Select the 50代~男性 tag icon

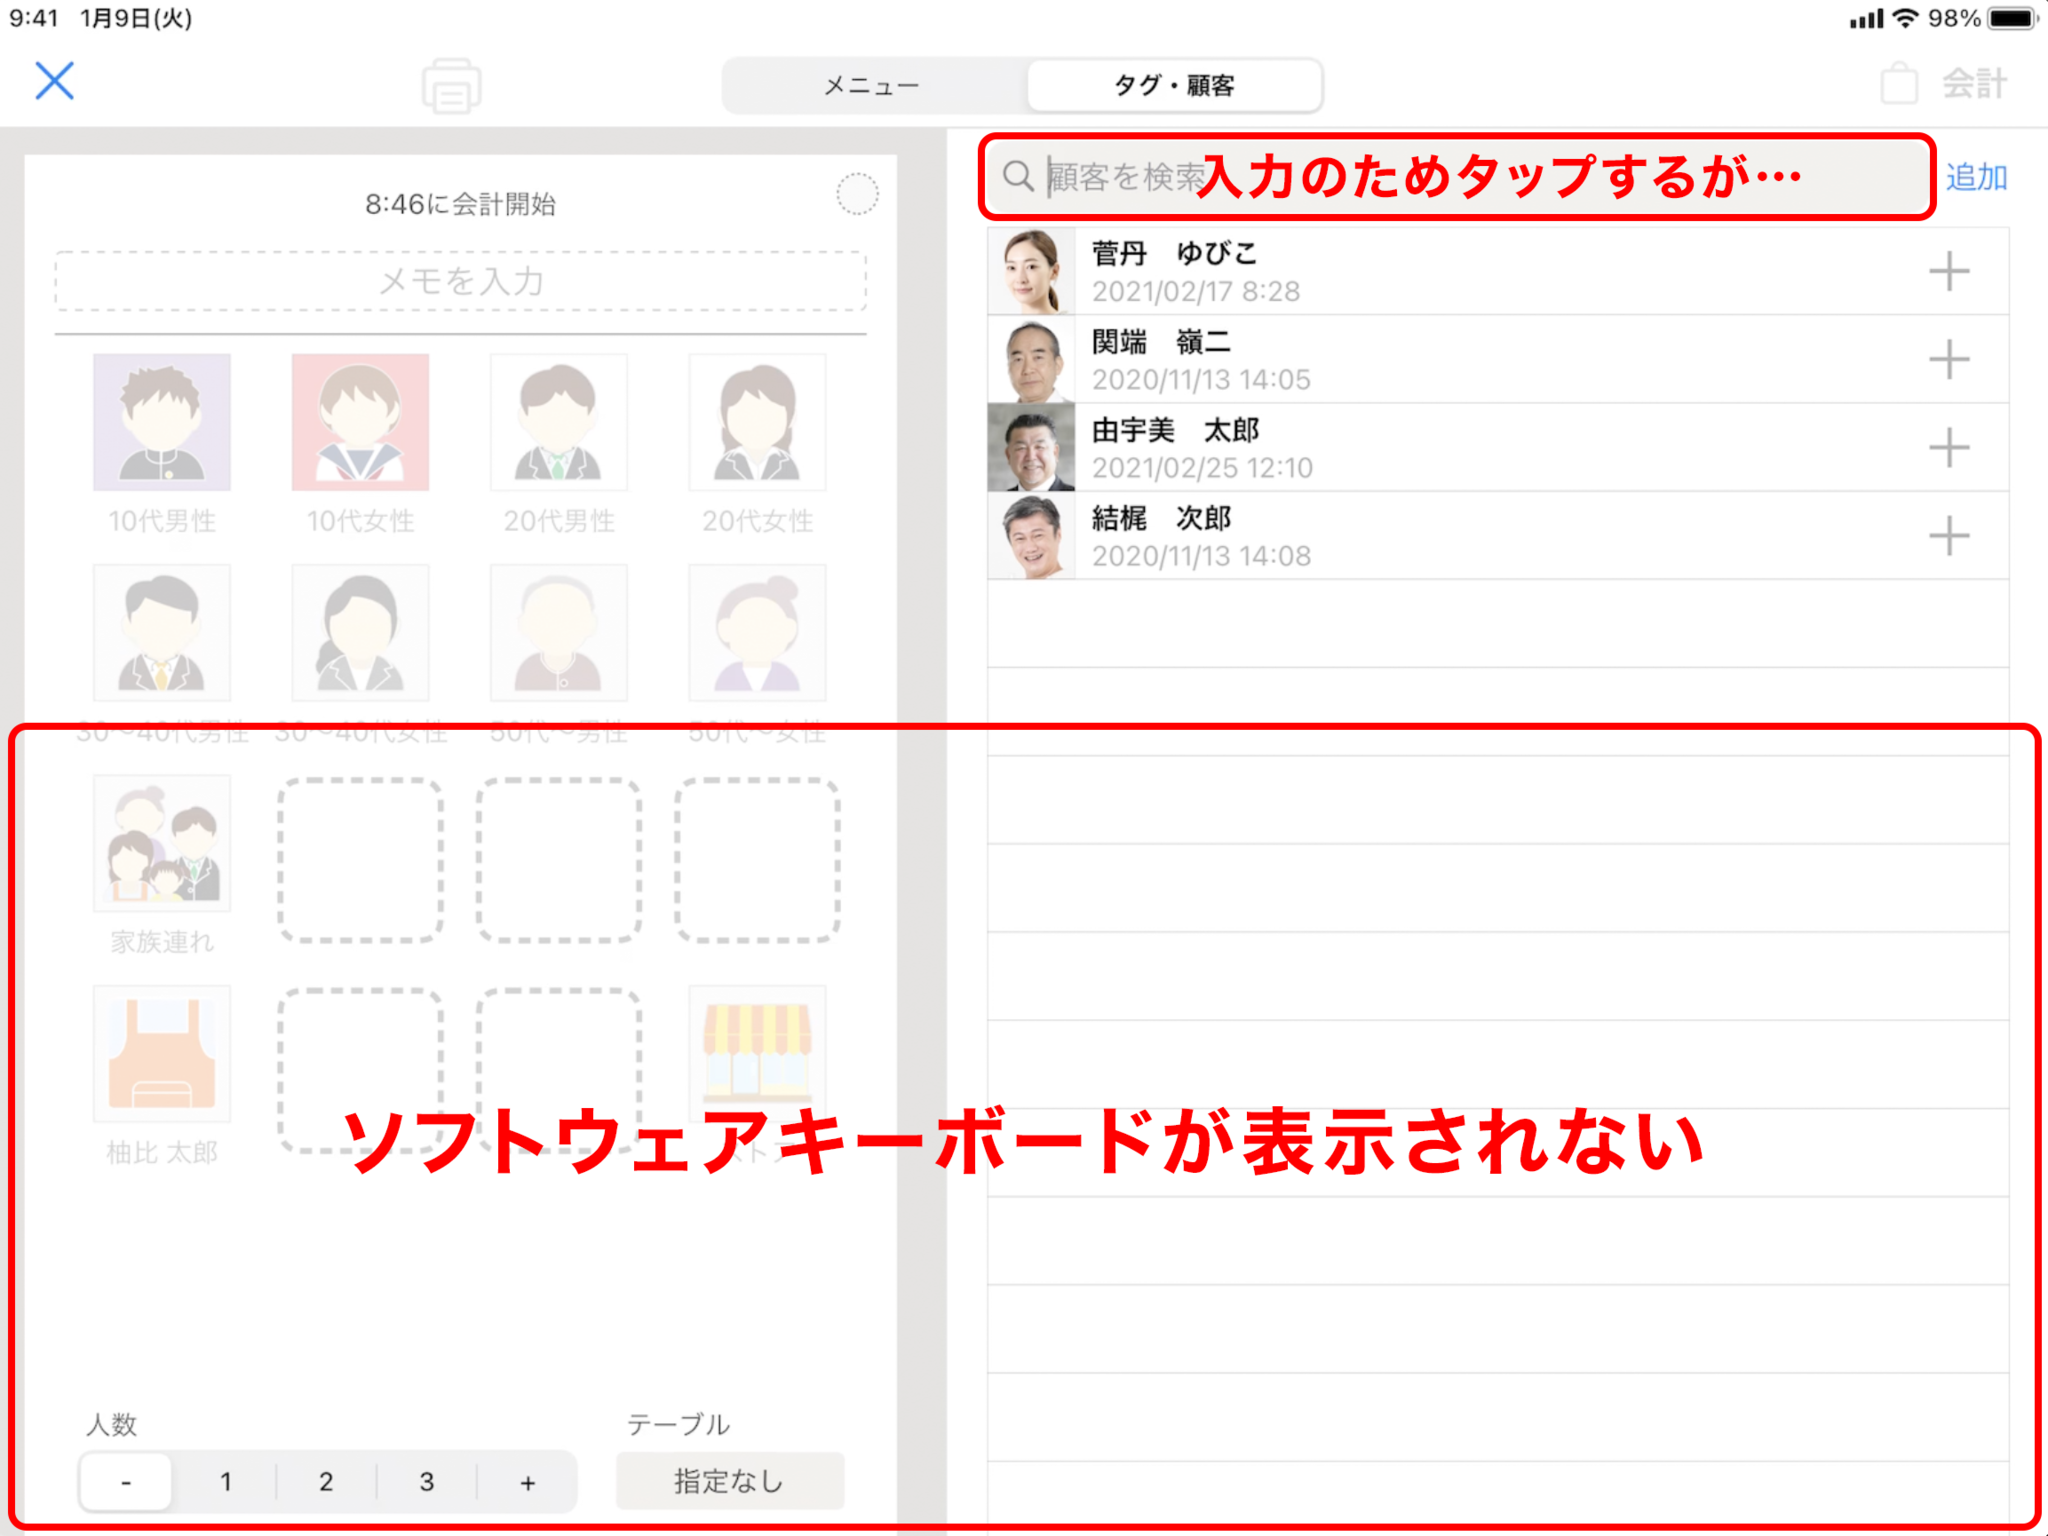tap(559, 633)
